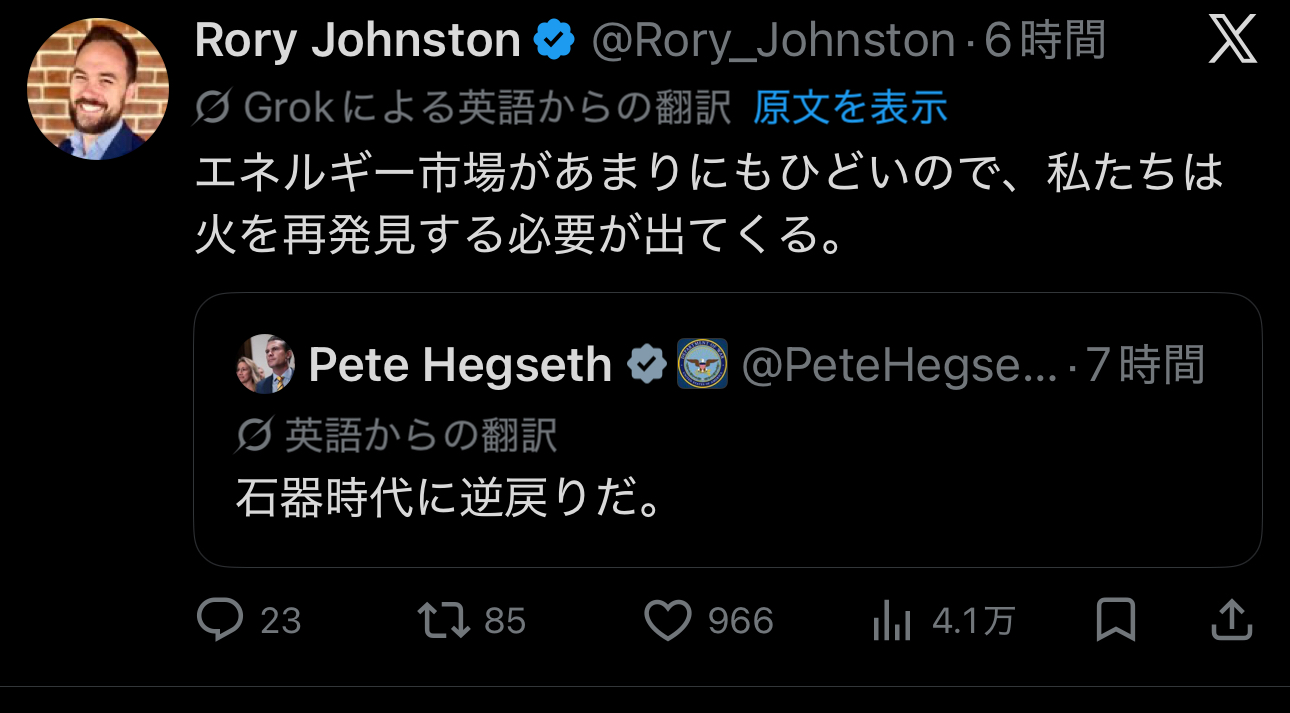The image size is (1290, 713).
Task: Click the 6時間 post timestamp
Action: [x=1045, y=41]
